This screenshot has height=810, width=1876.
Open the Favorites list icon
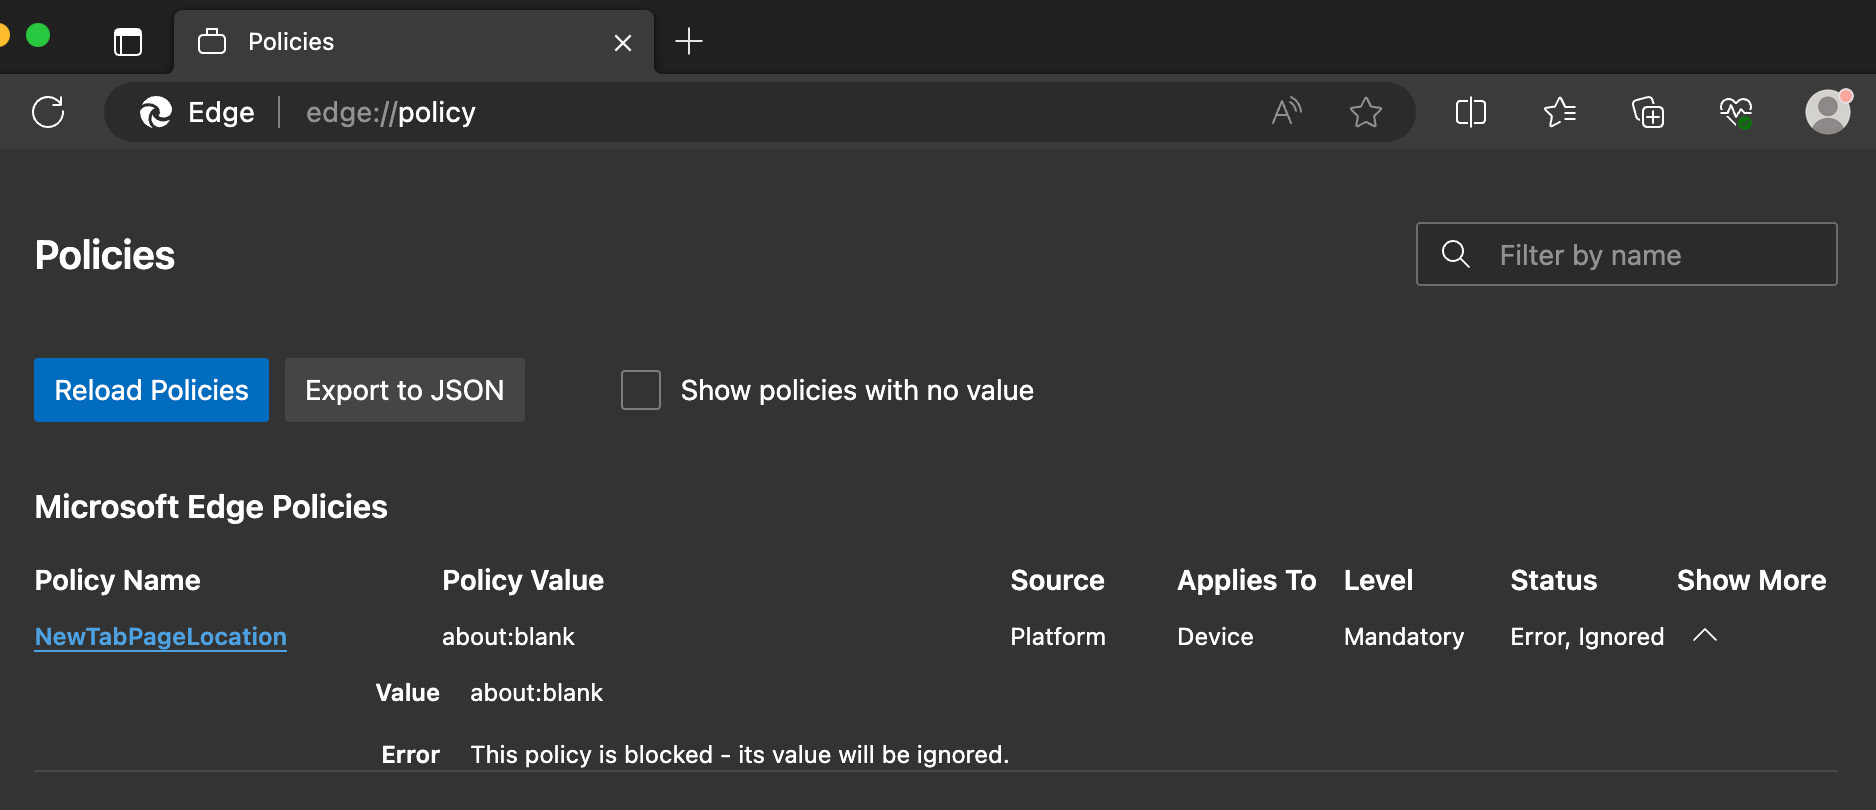pos(1559,112)
